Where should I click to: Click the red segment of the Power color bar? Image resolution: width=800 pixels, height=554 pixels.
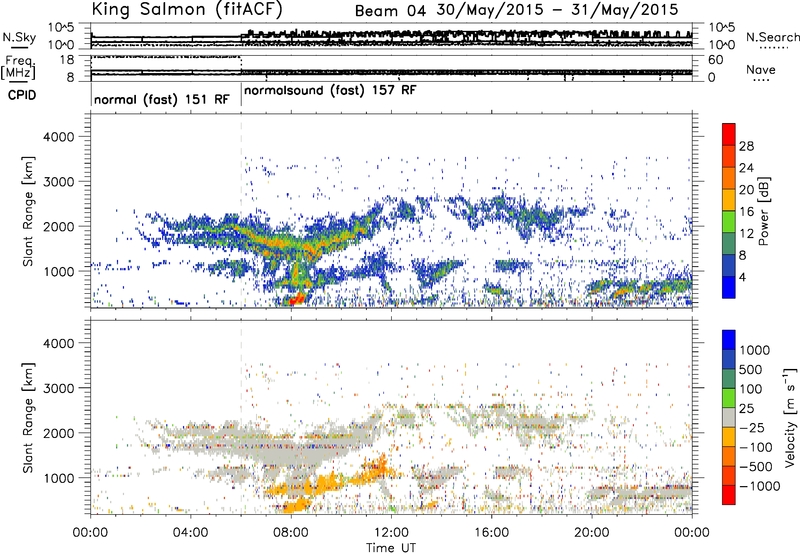[x=729, y=134]
